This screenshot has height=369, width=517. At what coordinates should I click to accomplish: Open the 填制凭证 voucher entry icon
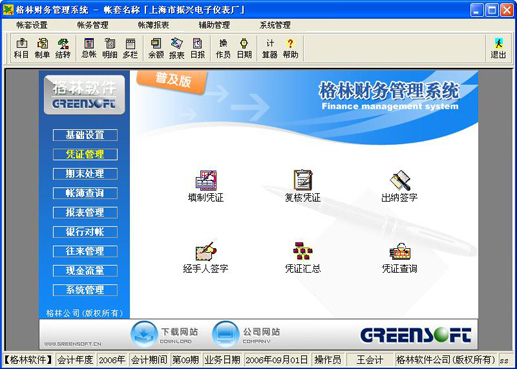(206, 186)
